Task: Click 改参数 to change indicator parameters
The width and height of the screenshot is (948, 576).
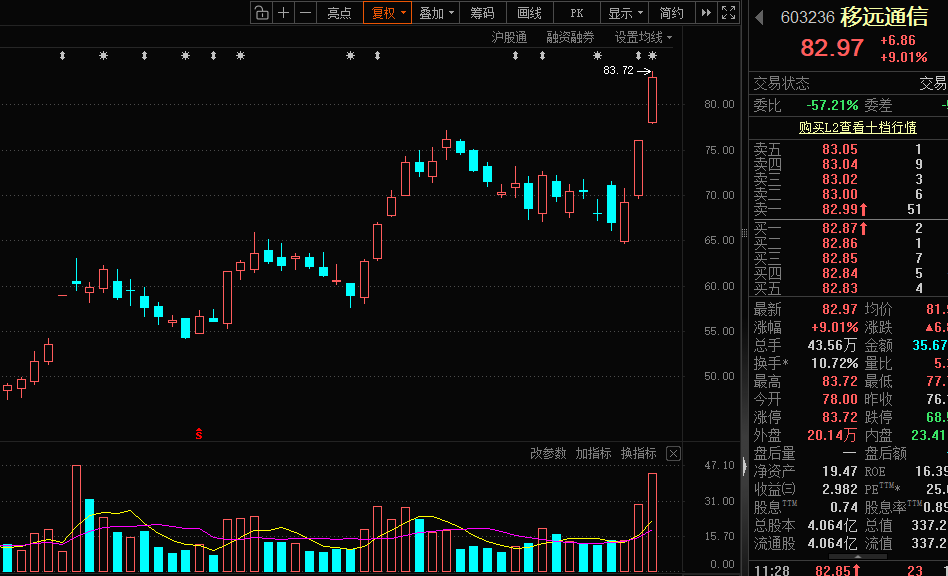Action: tap(548, 453)
